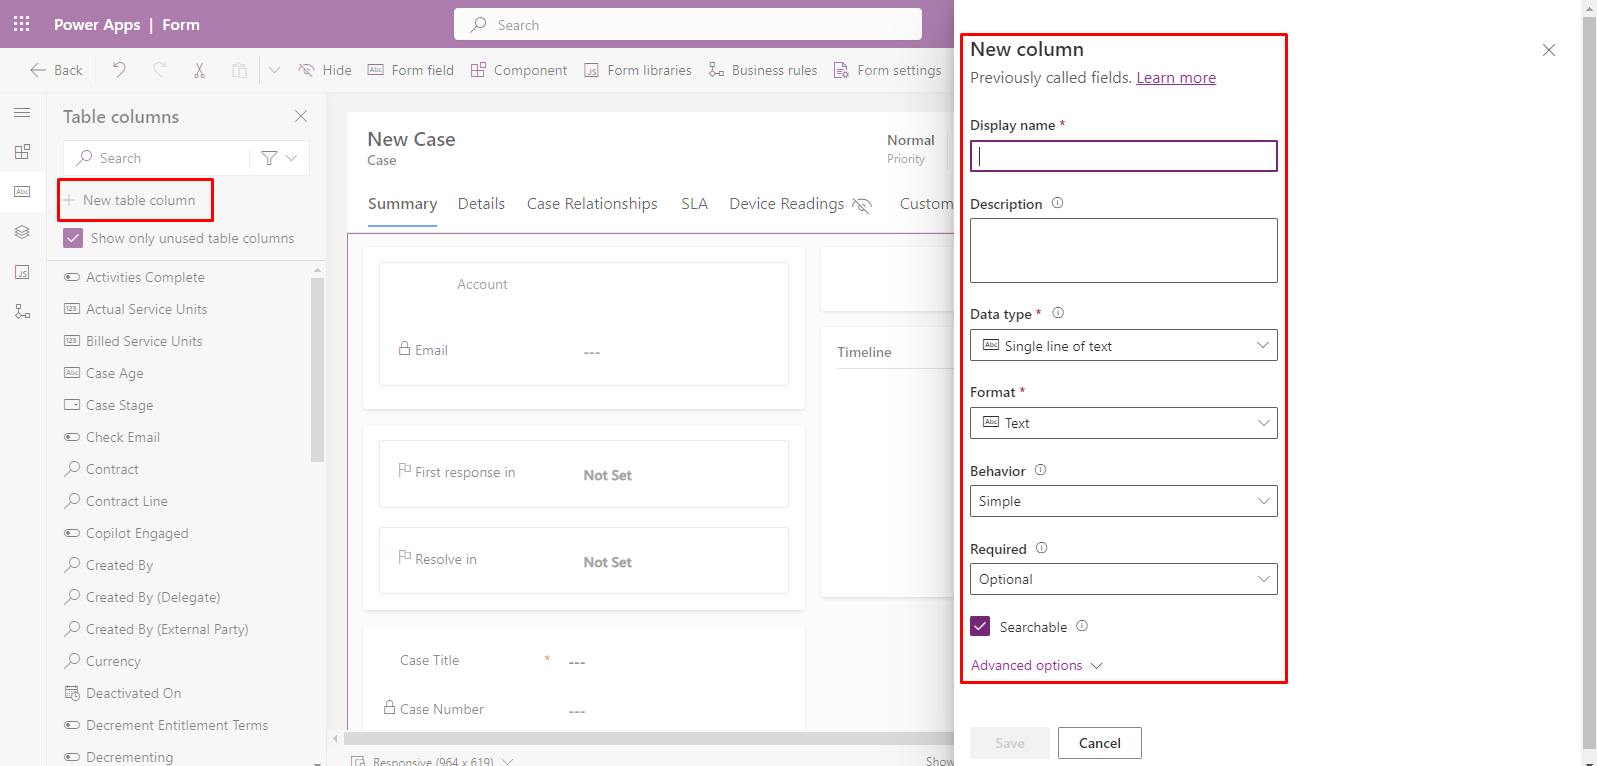This screenshot has height=766, width=1597.
Task: Open Components pane icon in left rail
Action: tap(22, 152)
